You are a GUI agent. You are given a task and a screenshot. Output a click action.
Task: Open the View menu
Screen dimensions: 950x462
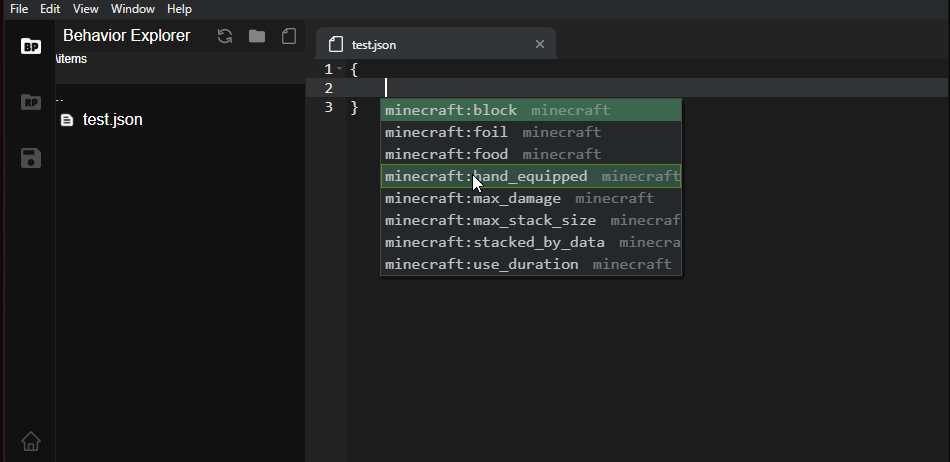[86, 8]
